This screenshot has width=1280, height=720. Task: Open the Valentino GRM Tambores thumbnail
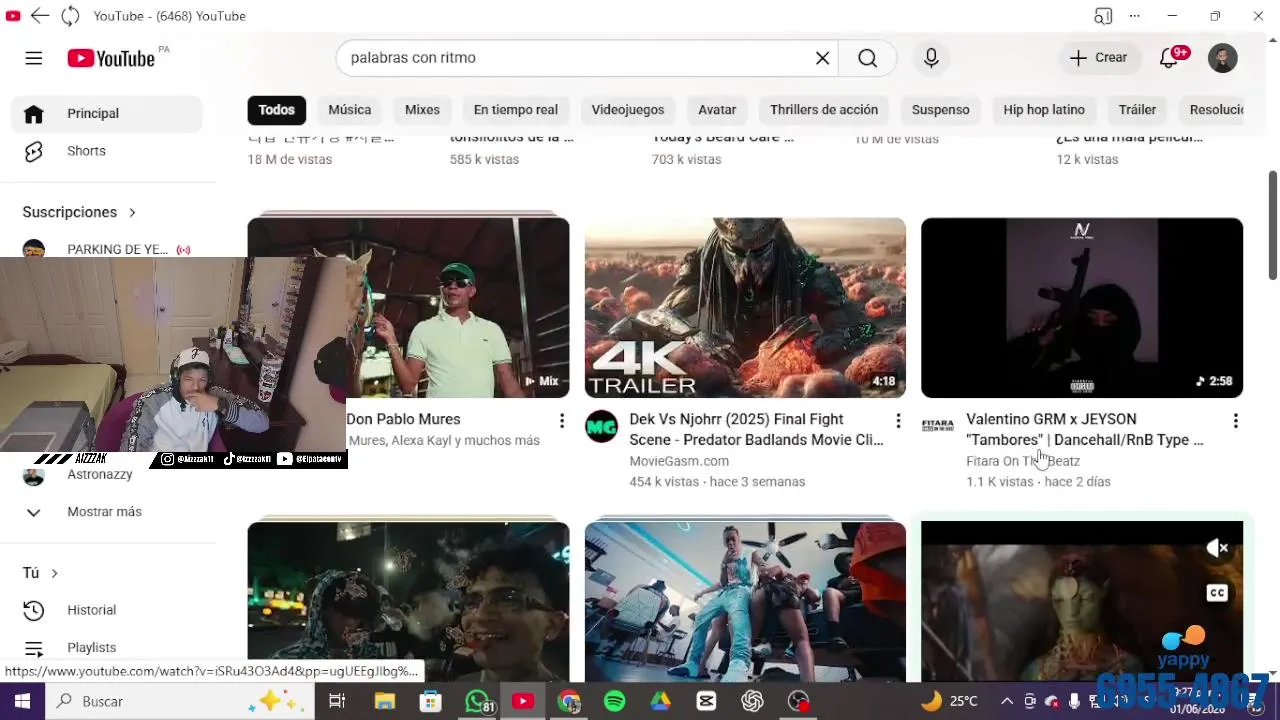coord(1082,307)
